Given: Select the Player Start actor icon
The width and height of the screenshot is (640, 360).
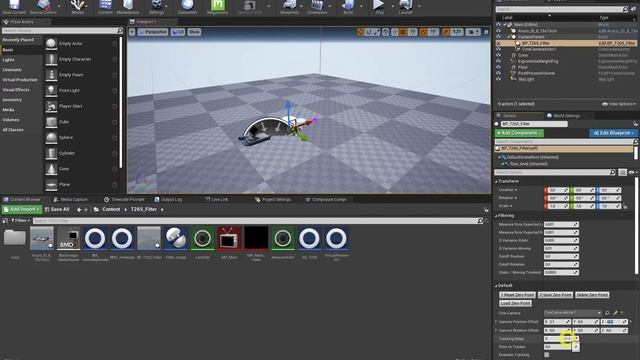Looking at the screenshot, I should pyautogui.click(x=51, y=106).
